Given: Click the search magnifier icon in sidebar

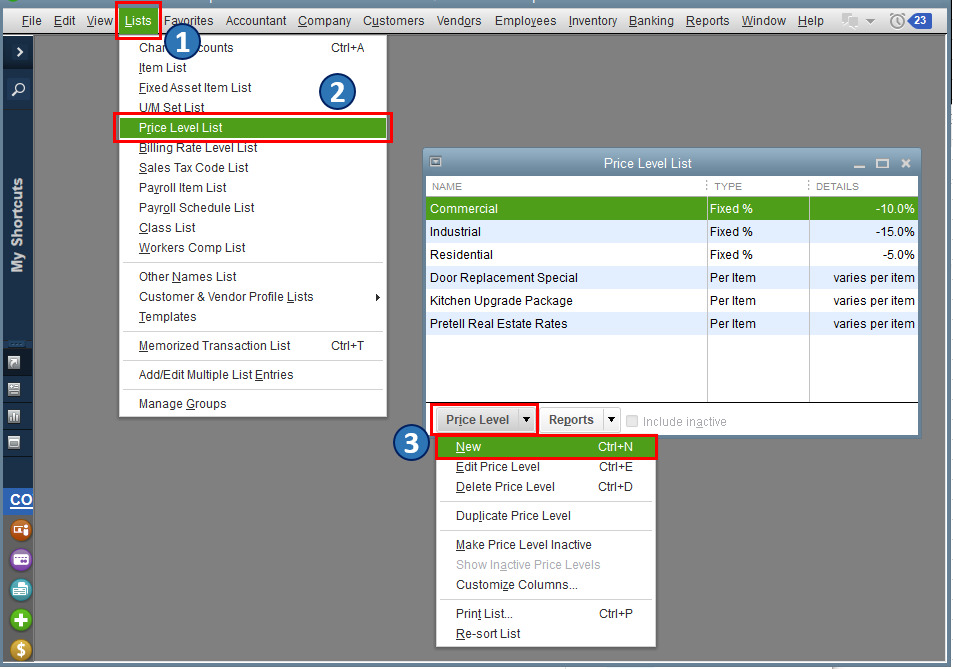Looking at the screenshot, I should pos(19,89).
